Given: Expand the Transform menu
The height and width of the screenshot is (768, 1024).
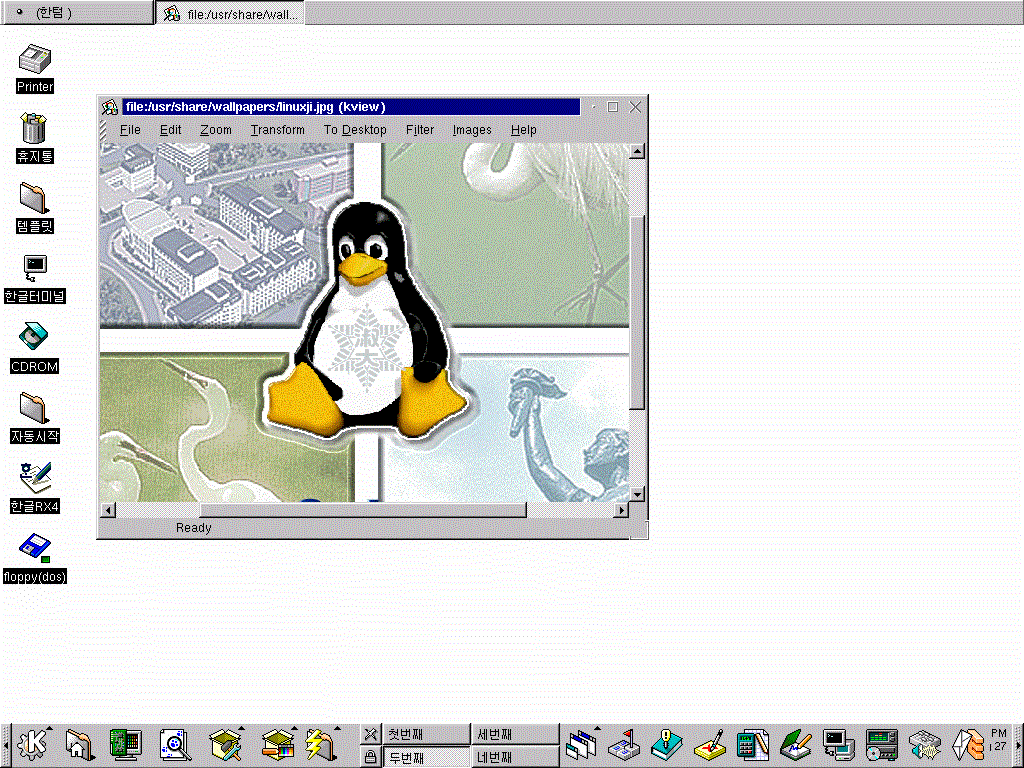Looking at the screenshot, I should pyautogui.click(x=277, y=130).
